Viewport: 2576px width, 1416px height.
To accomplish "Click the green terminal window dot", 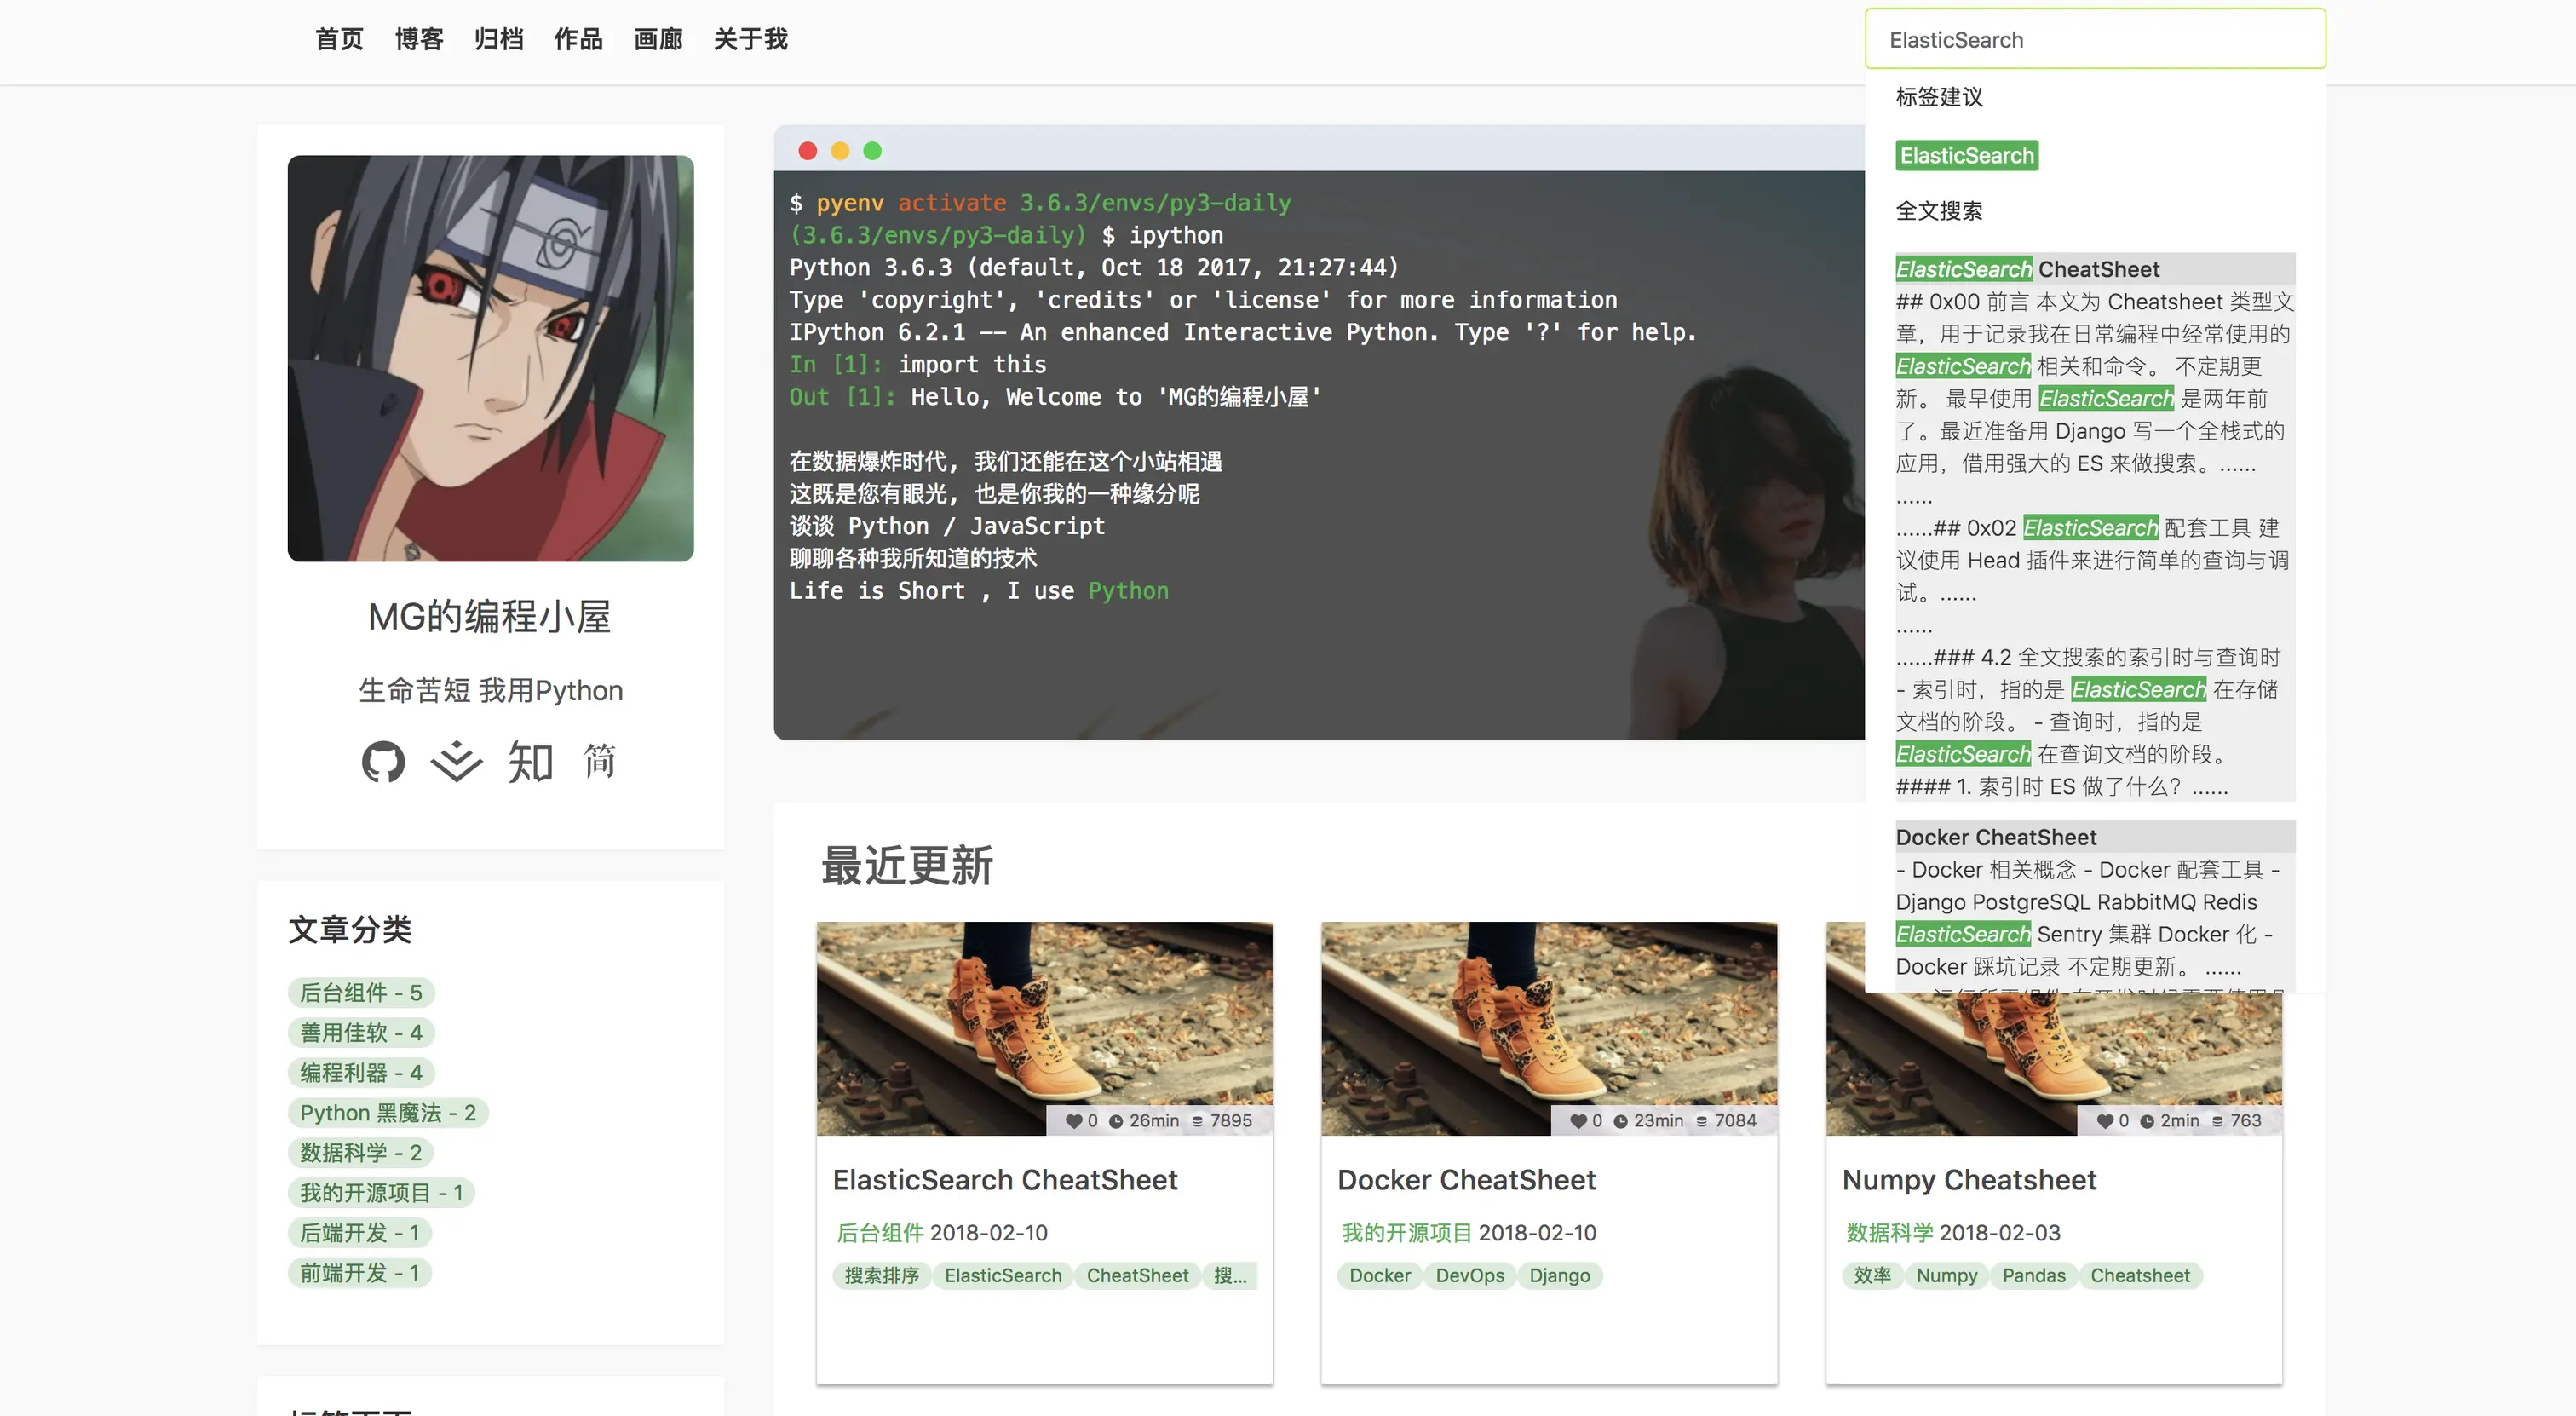I will (x=872, y=151).
